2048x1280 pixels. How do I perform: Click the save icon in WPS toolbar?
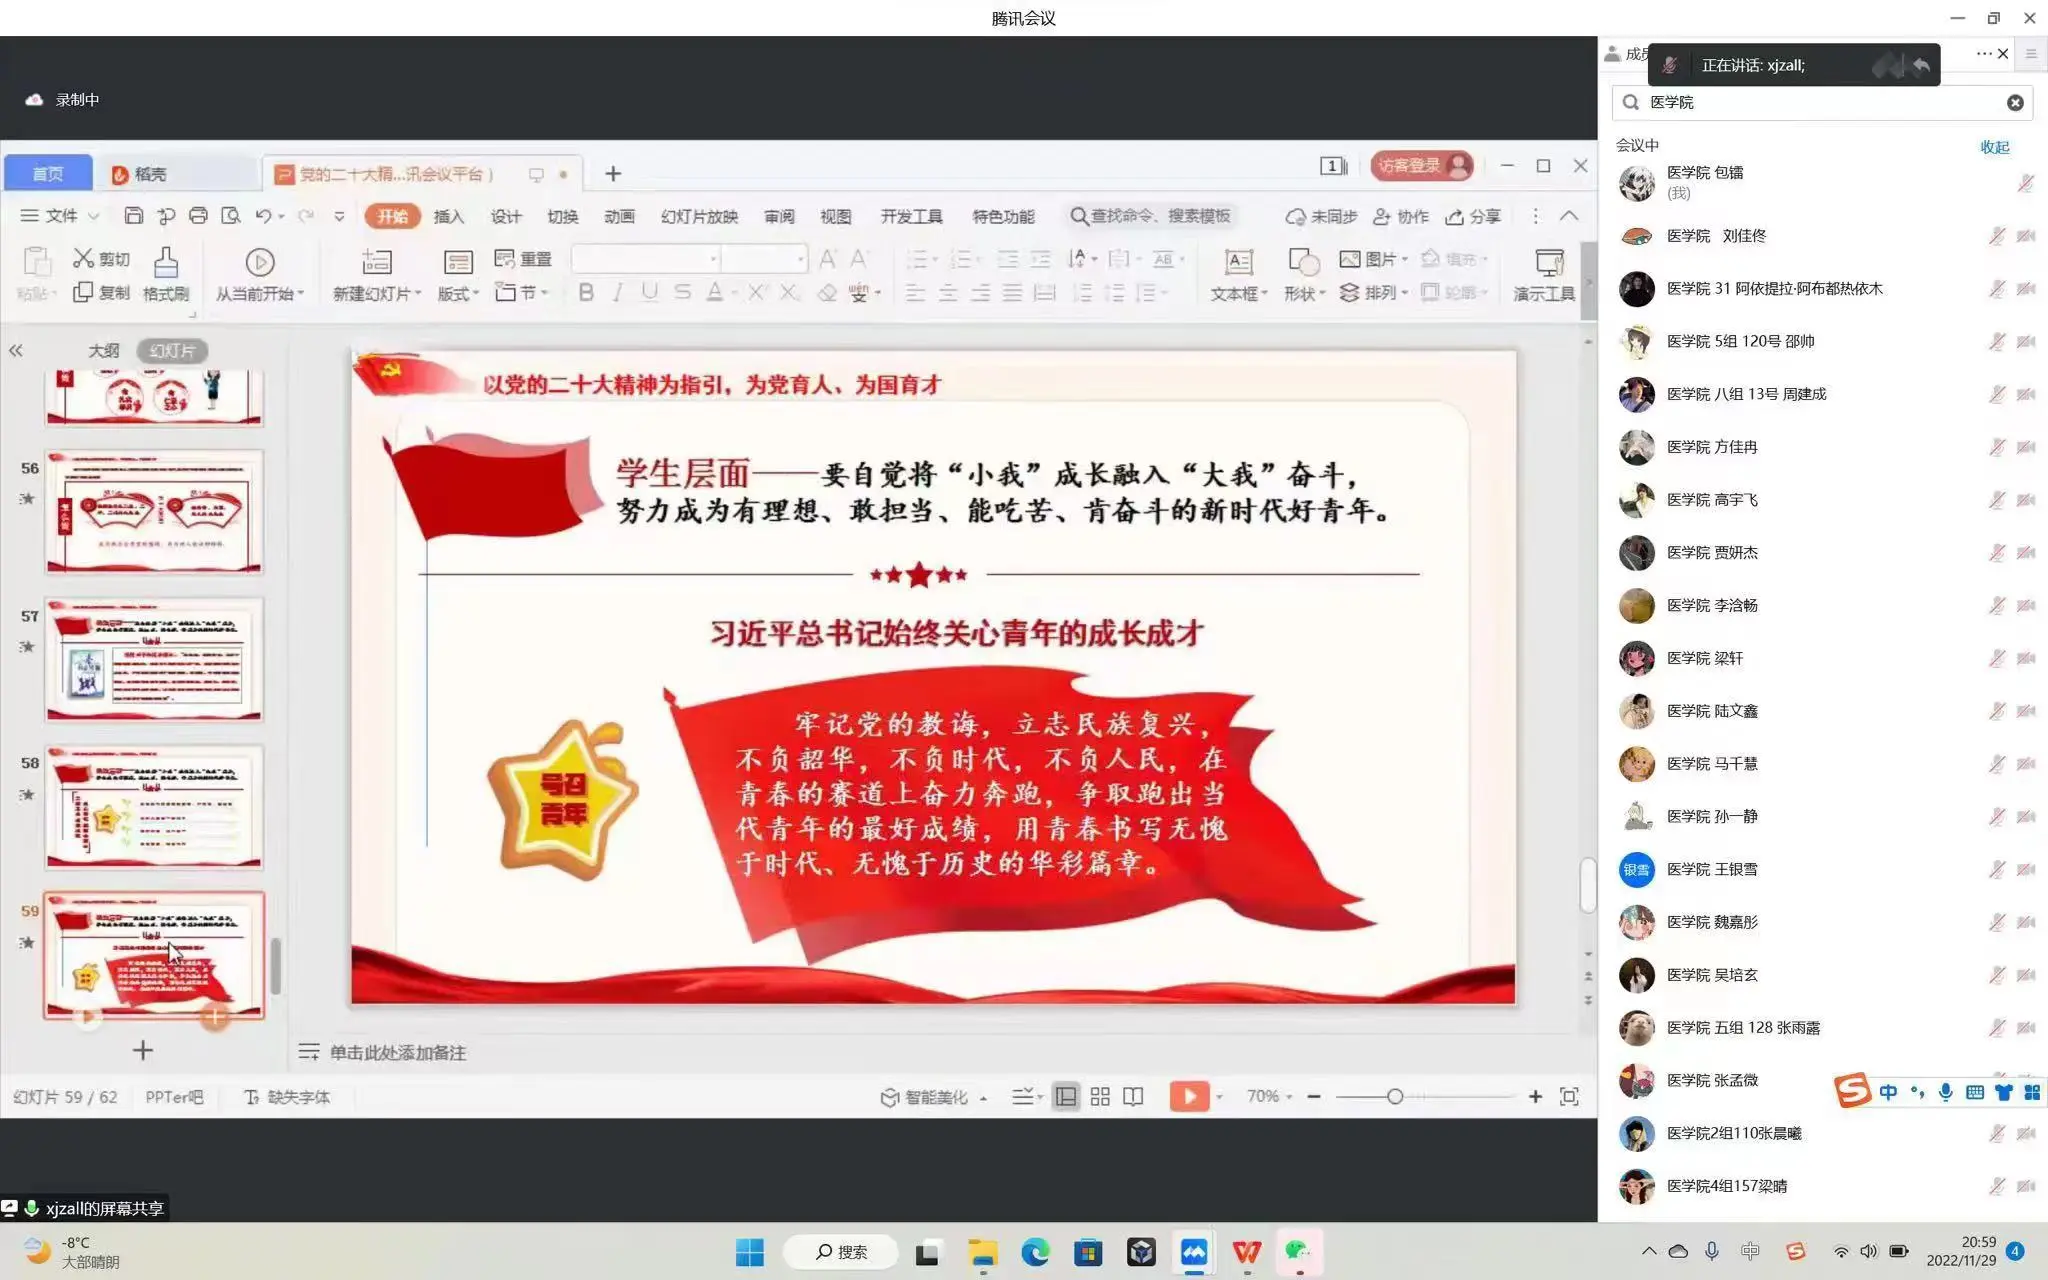point(134,216)
